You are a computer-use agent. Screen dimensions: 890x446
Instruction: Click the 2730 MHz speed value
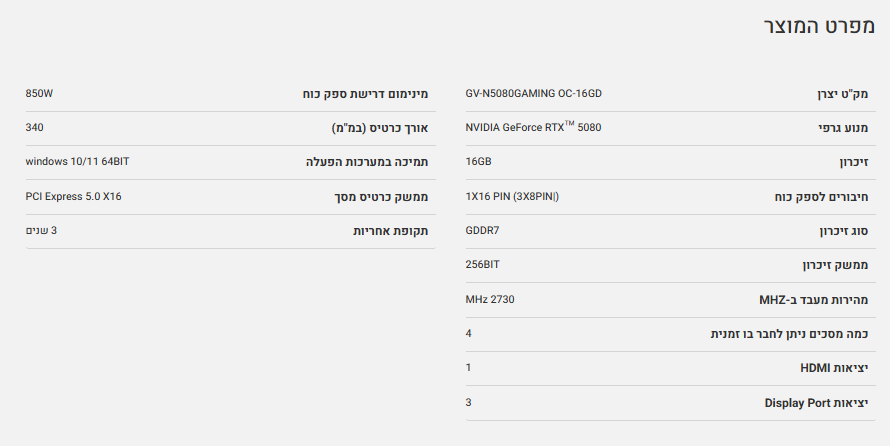(x=490, y=299)
